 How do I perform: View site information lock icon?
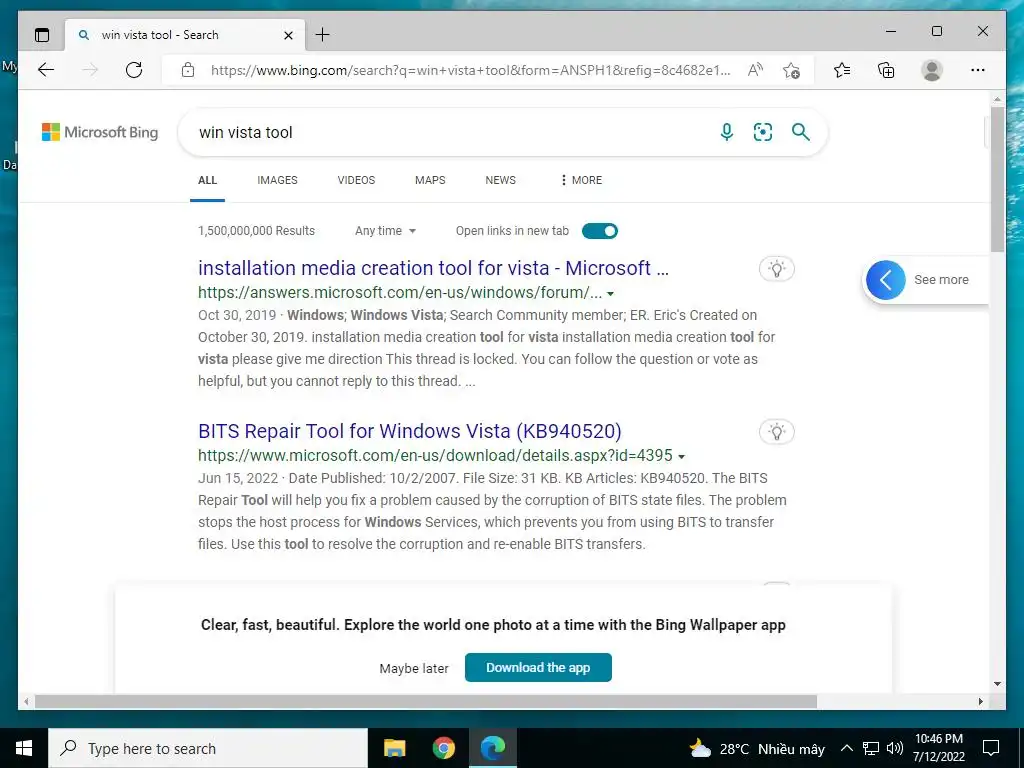point(188,70)
